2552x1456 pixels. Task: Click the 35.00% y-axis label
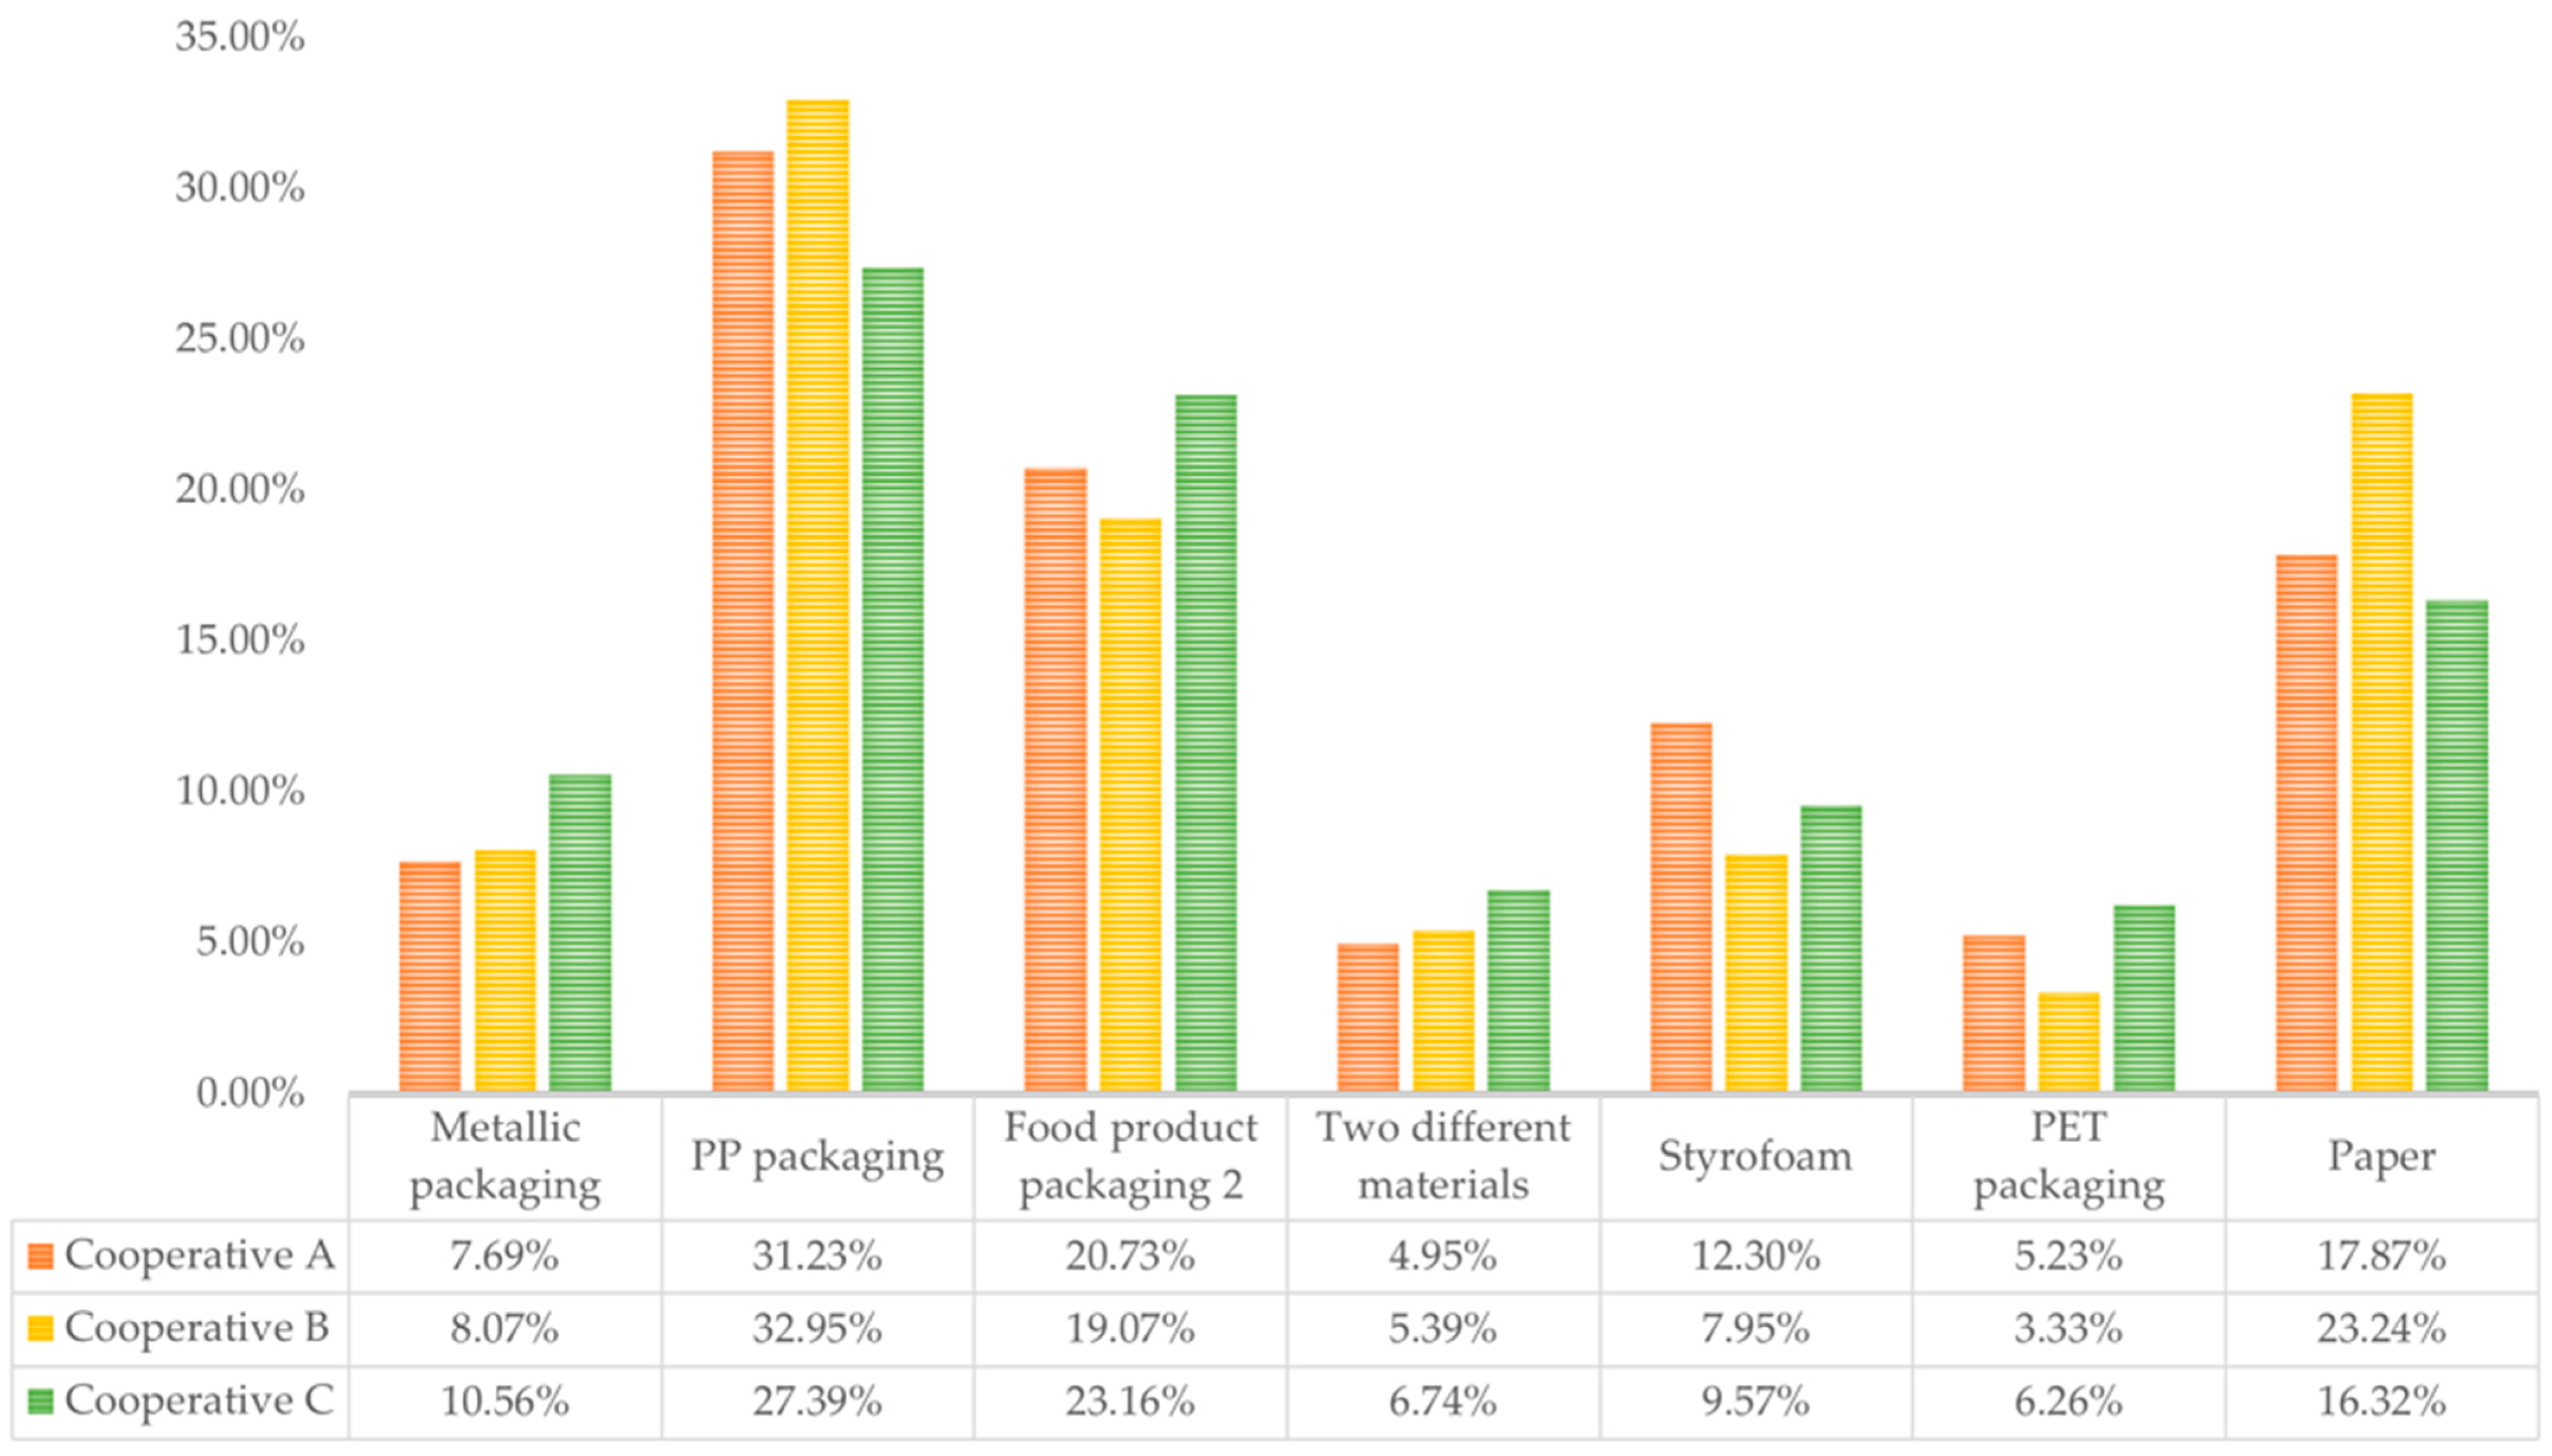click(240, 38)
